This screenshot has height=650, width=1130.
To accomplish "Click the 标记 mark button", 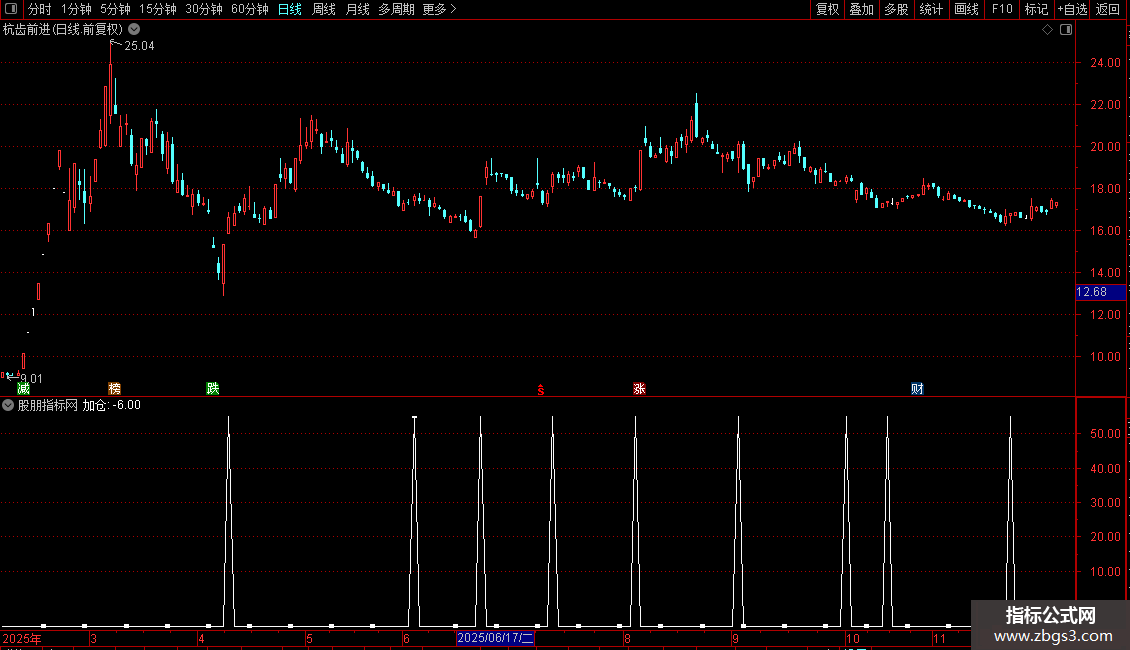I will (1036, 9).
